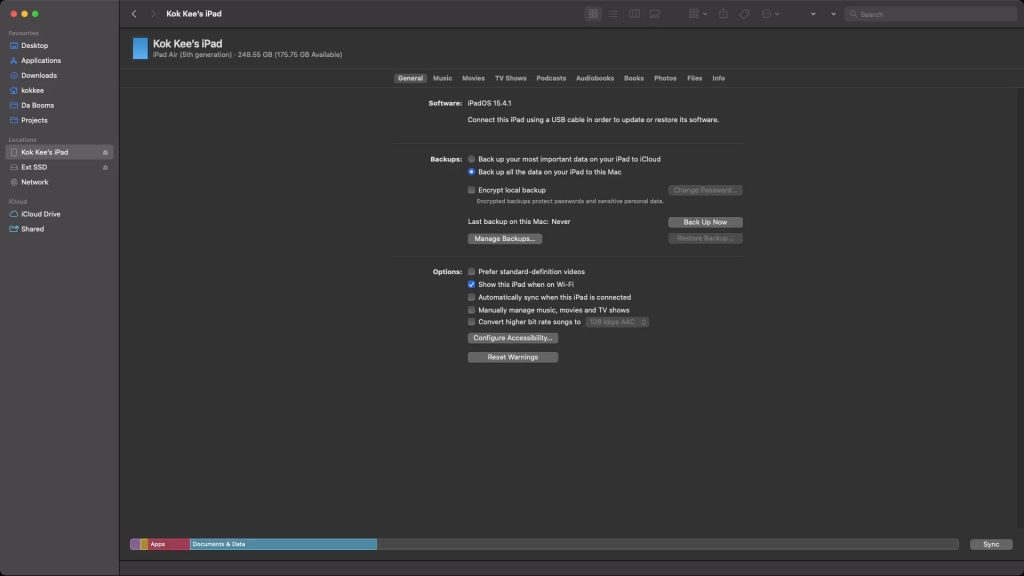Screen dimensions: 1024x576
Task: Go forward with the right arrow
Action: [x=153, y=14]
